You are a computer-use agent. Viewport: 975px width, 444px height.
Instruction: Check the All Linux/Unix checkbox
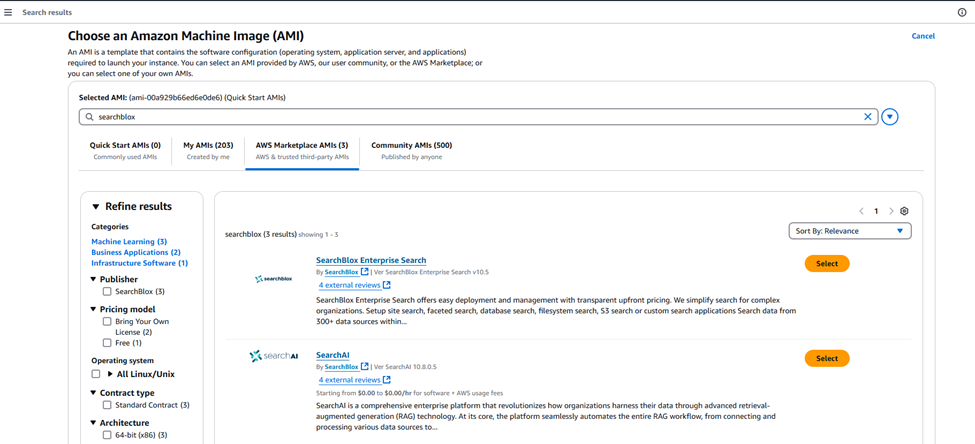pos(96,374)
